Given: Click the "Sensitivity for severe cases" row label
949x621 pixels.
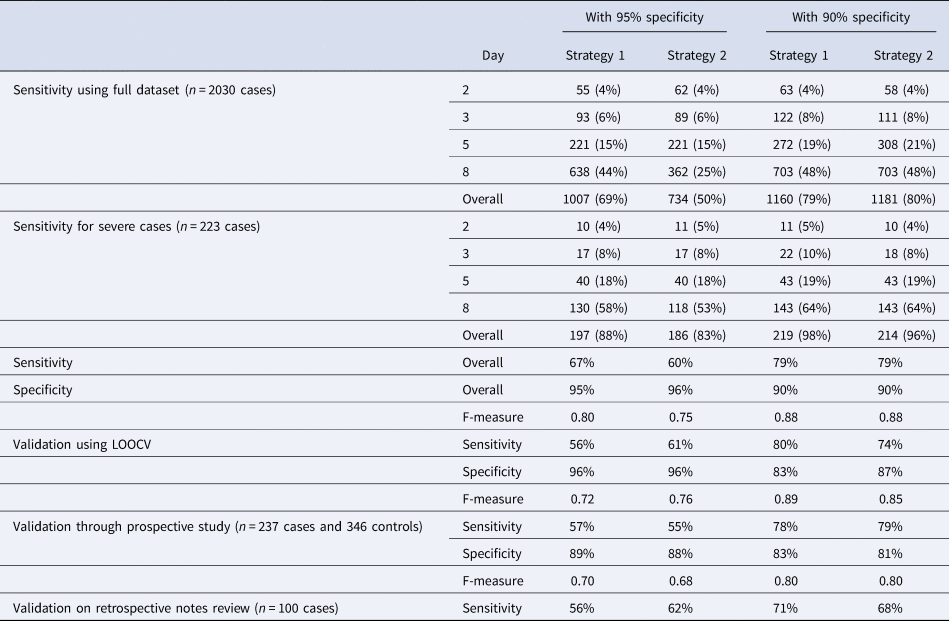Looking at the screenshot, I should [x=136, y=226].
